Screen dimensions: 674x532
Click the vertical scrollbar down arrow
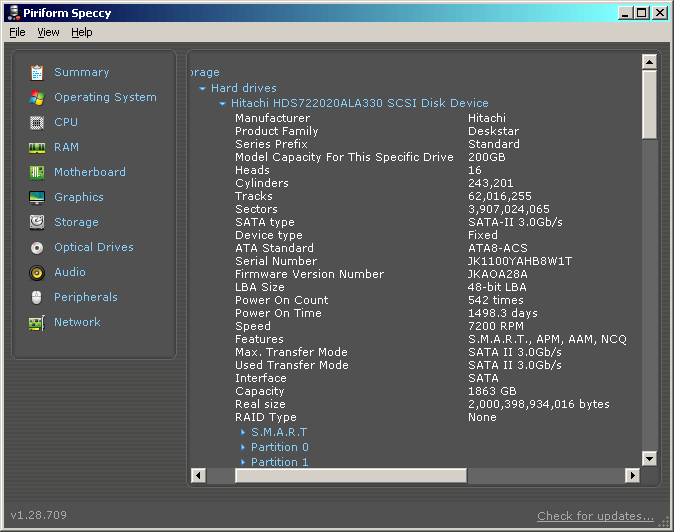649,458
